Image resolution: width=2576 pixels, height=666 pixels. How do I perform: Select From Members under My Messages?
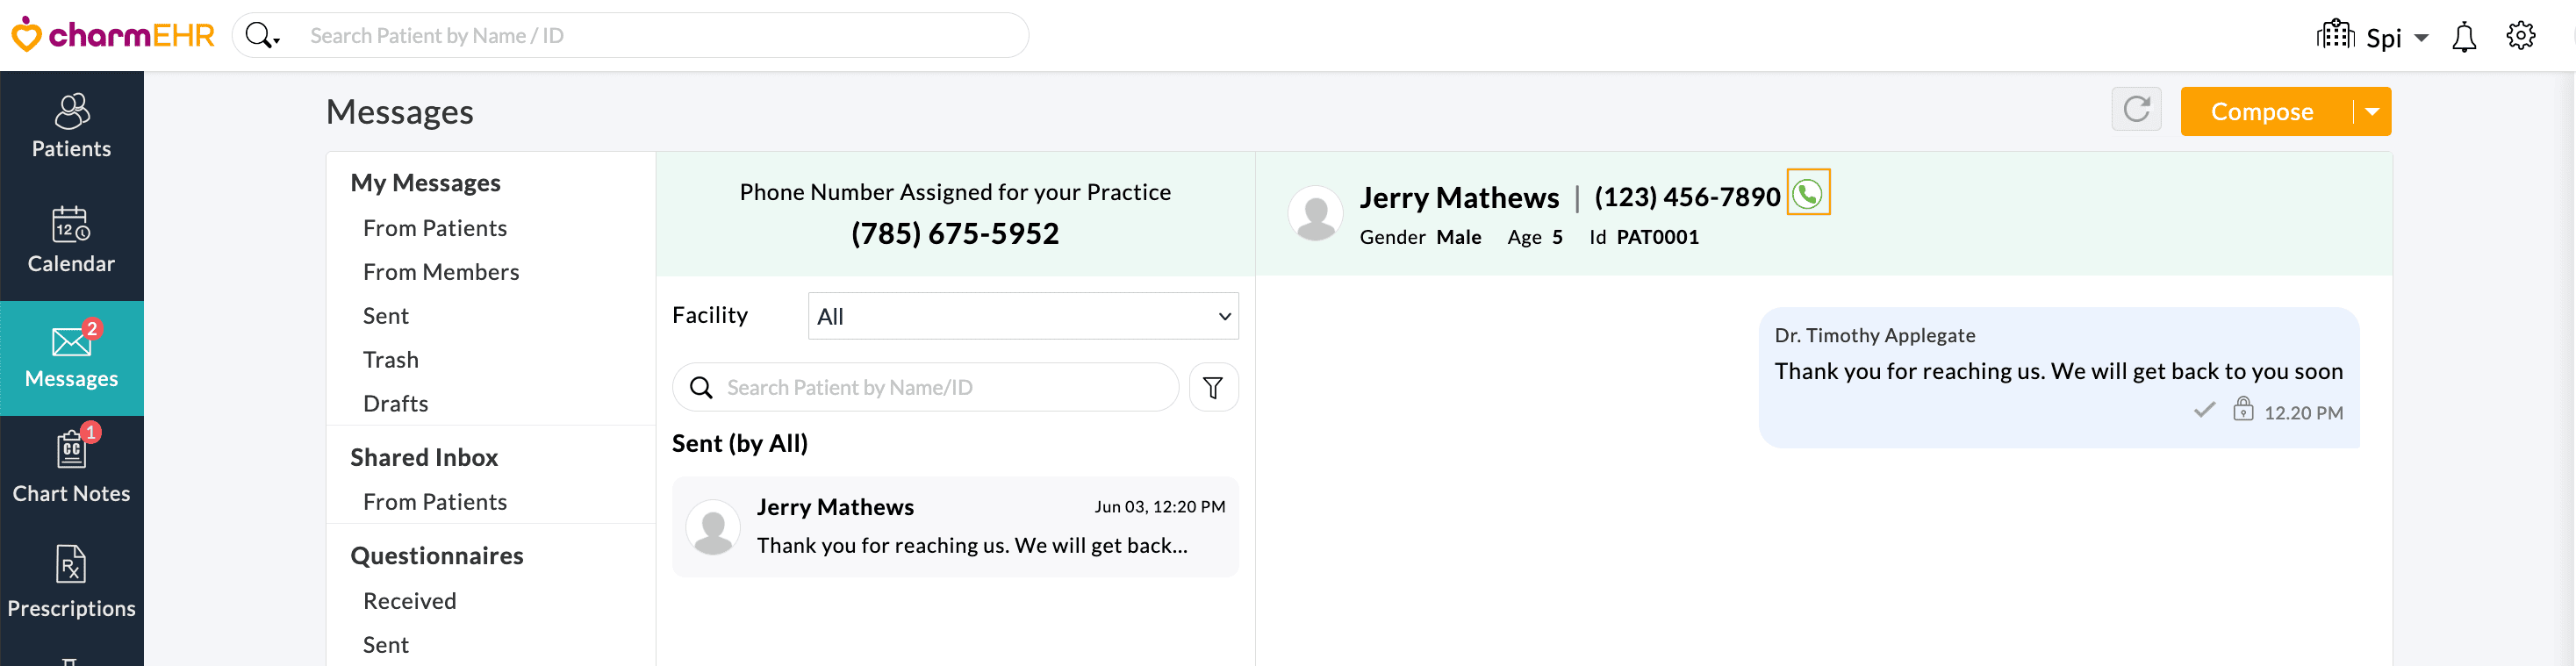coord(441,272)
